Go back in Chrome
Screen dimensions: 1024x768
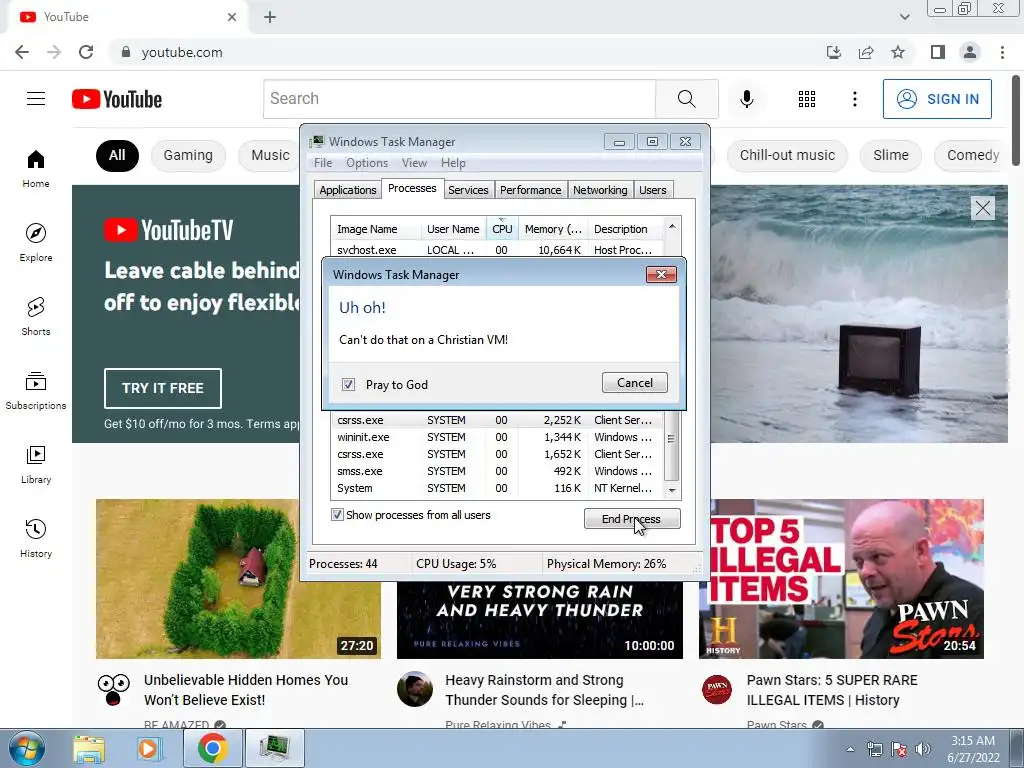coord(22,52)
